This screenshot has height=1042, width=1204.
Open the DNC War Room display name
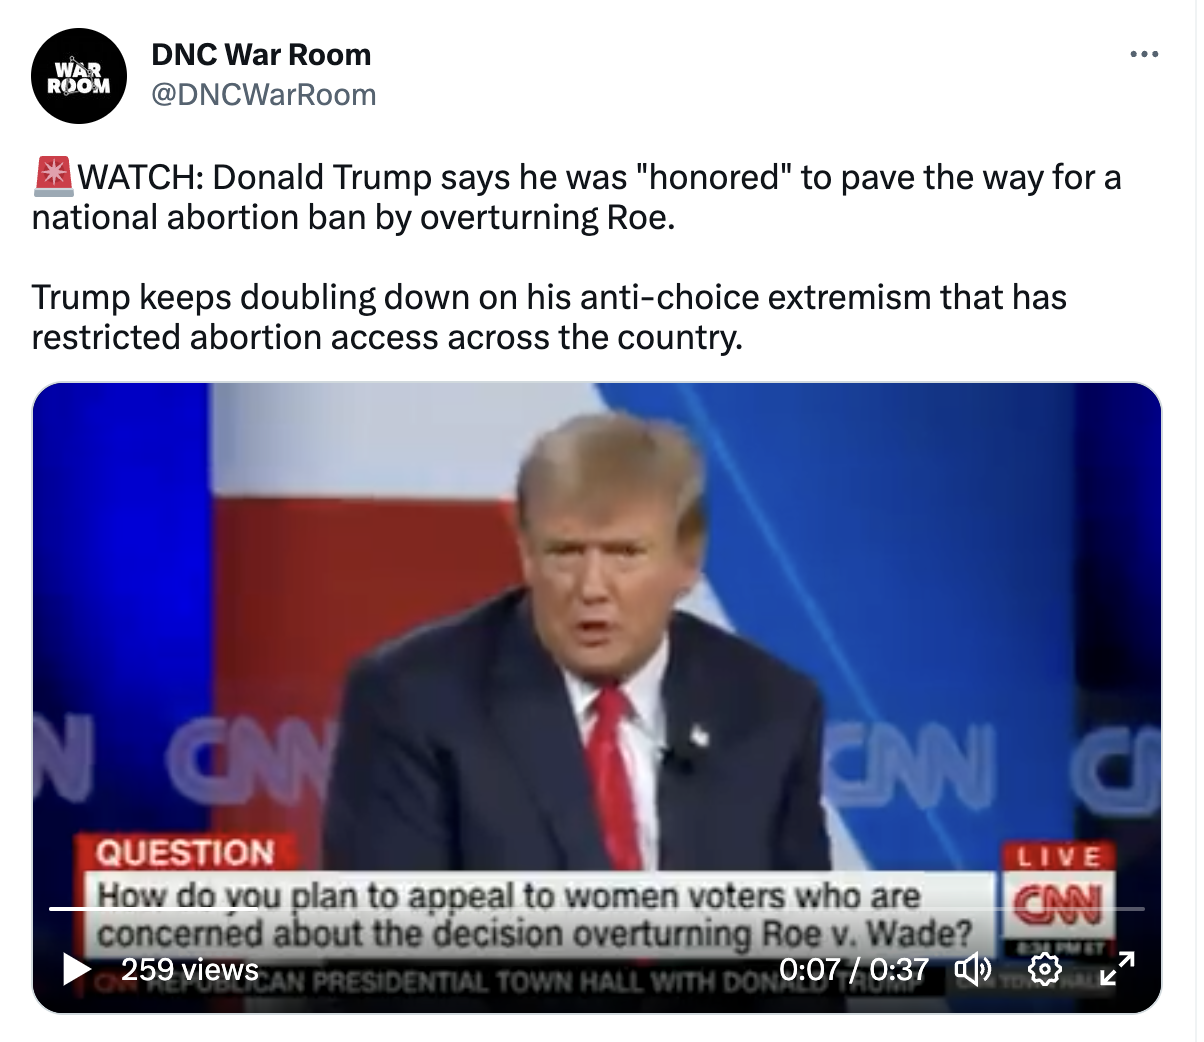coord(261,55)
